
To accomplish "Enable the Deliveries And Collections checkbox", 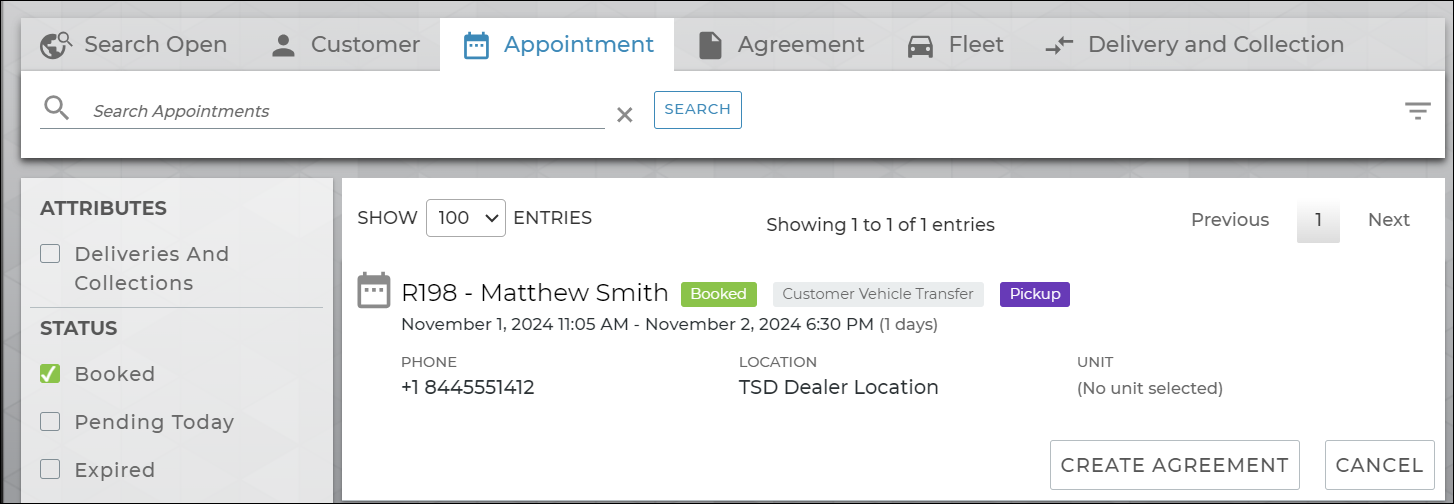I will coord(50,254).
